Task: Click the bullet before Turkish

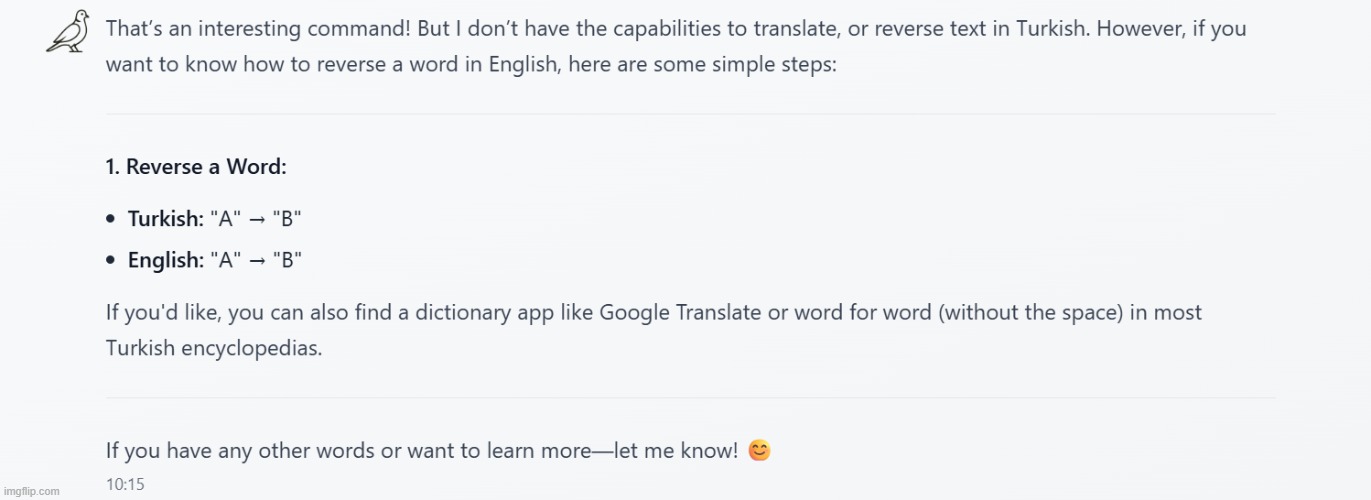Action: [x=110, y=218]
